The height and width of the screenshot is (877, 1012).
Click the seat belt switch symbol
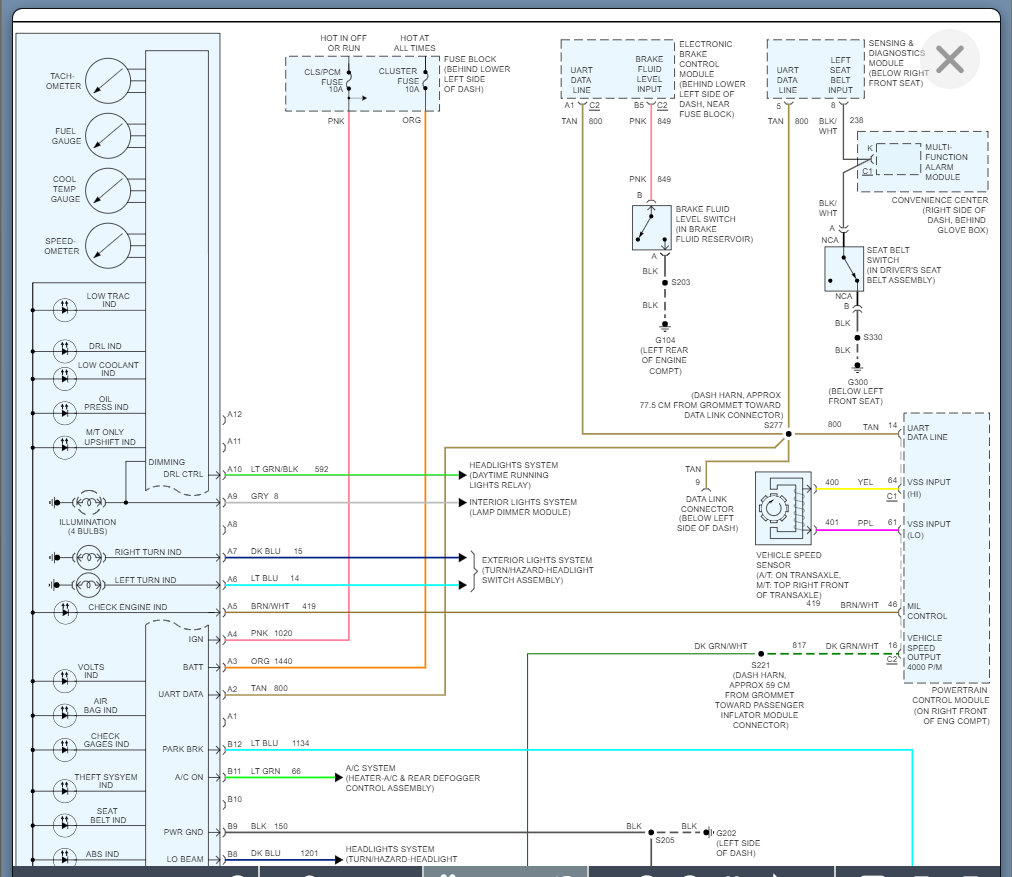pyautogui.click(x=844, y=268)
